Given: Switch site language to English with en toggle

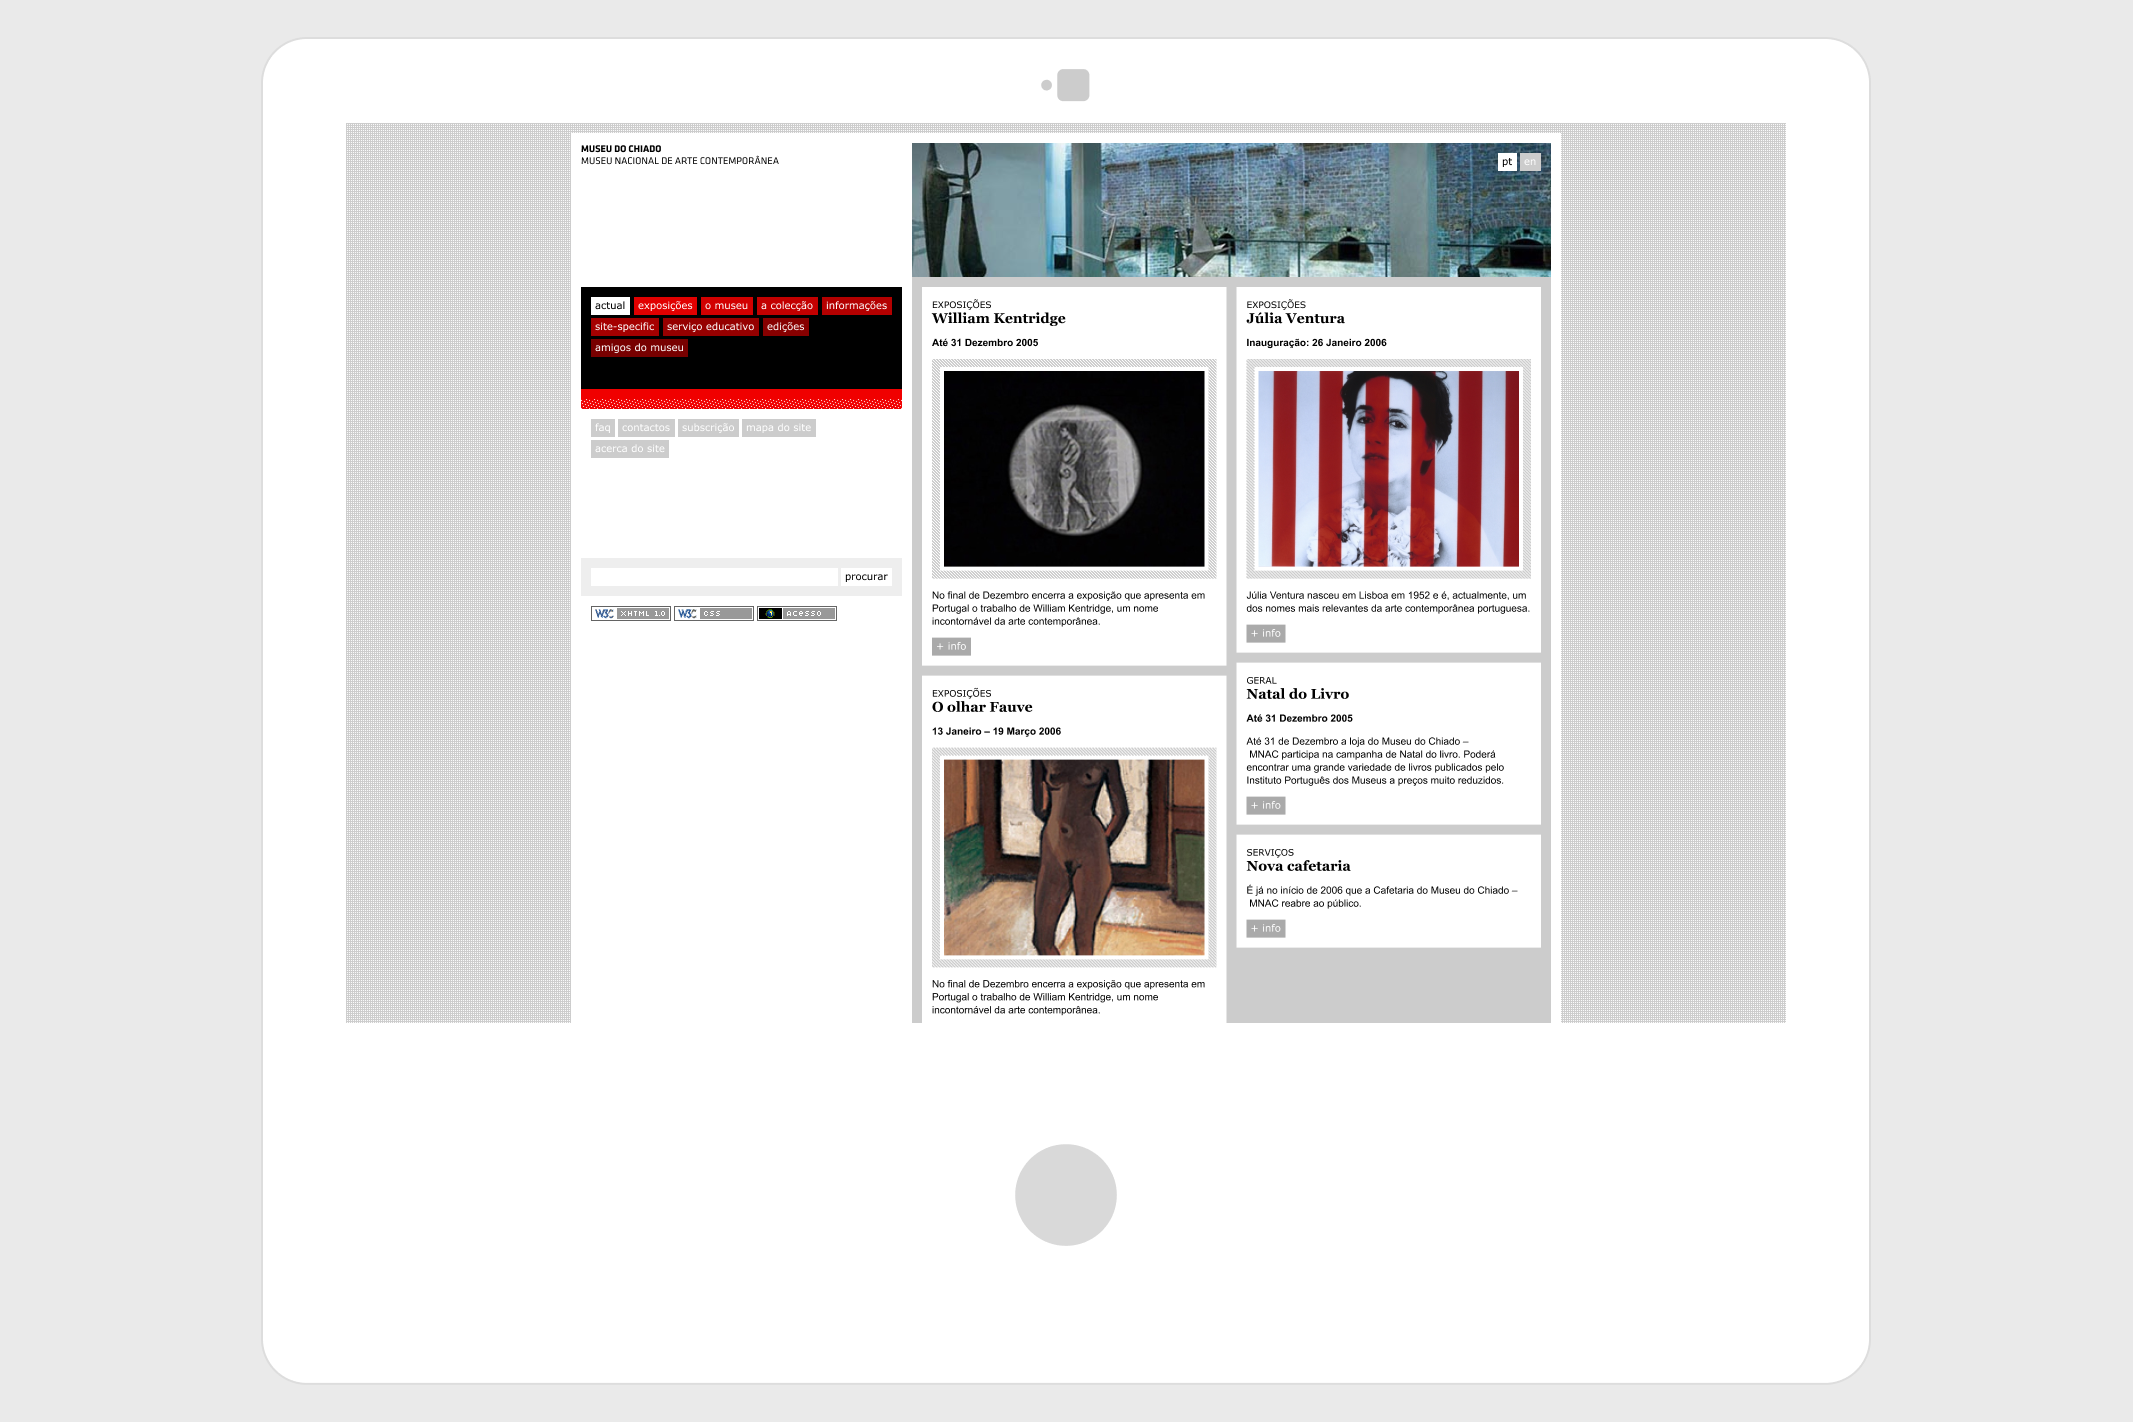Looking at the screenshot, I should click(x=1530, y=160).
